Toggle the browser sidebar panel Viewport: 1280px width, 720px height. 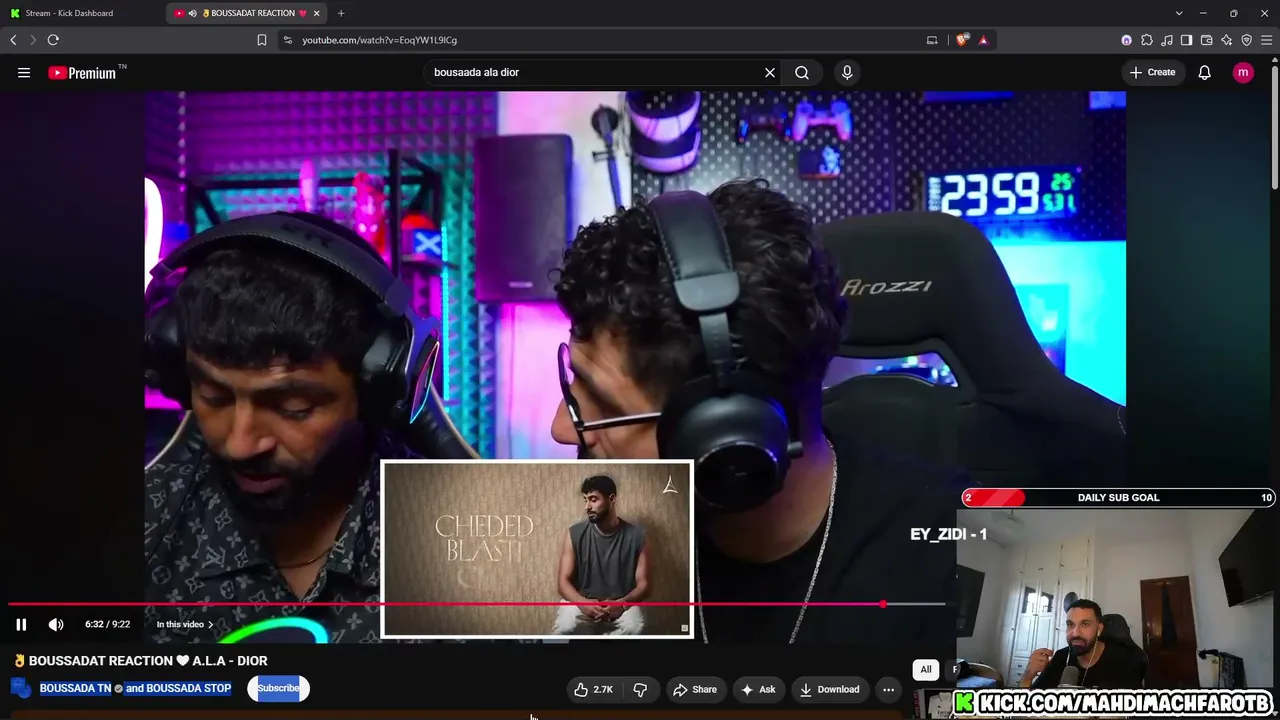click(x=1186, y=40)
